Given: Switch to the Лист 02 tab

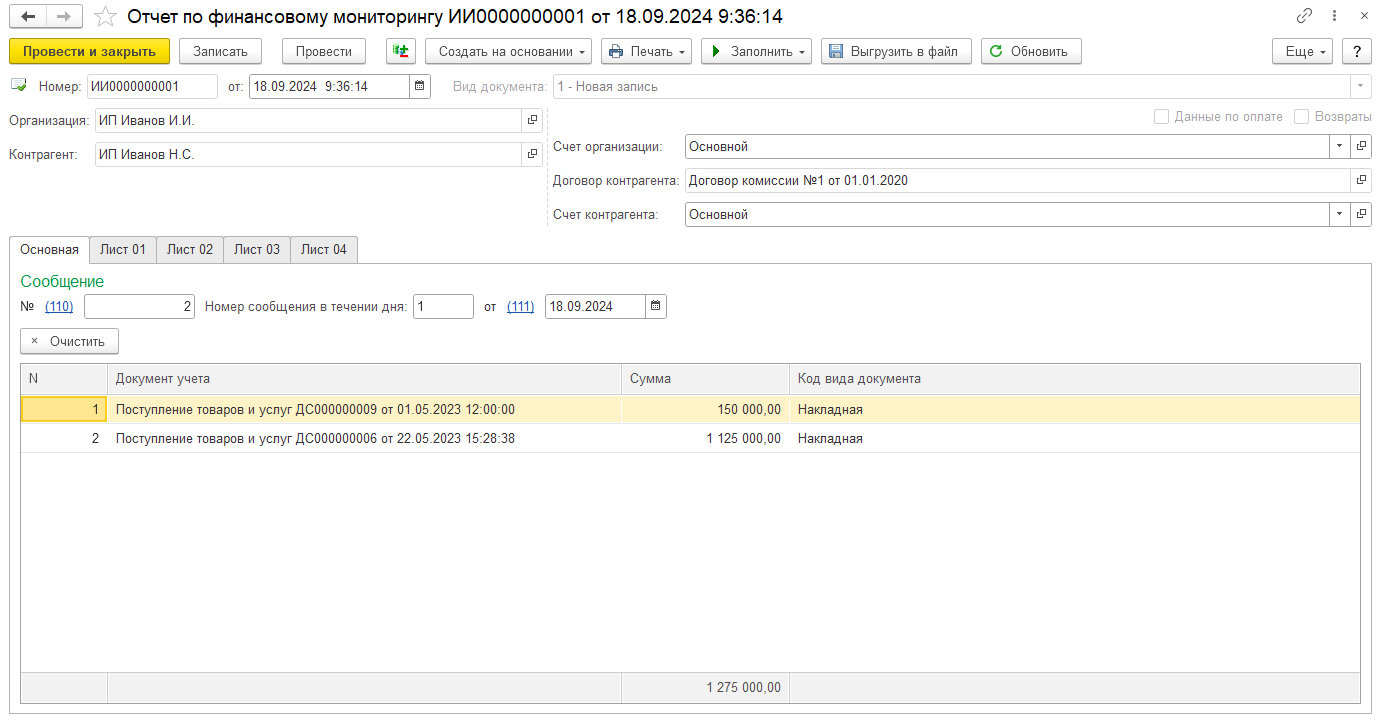Looking at the screenshot, I should 190,250.
